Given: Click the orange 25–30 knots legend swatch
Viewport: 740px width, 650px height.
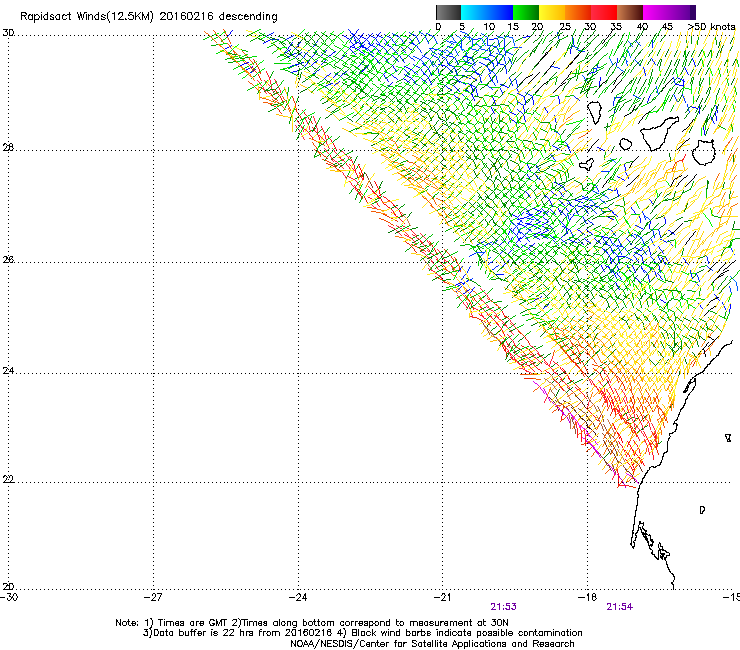Looking at the screenshot, I should [578, 12].
